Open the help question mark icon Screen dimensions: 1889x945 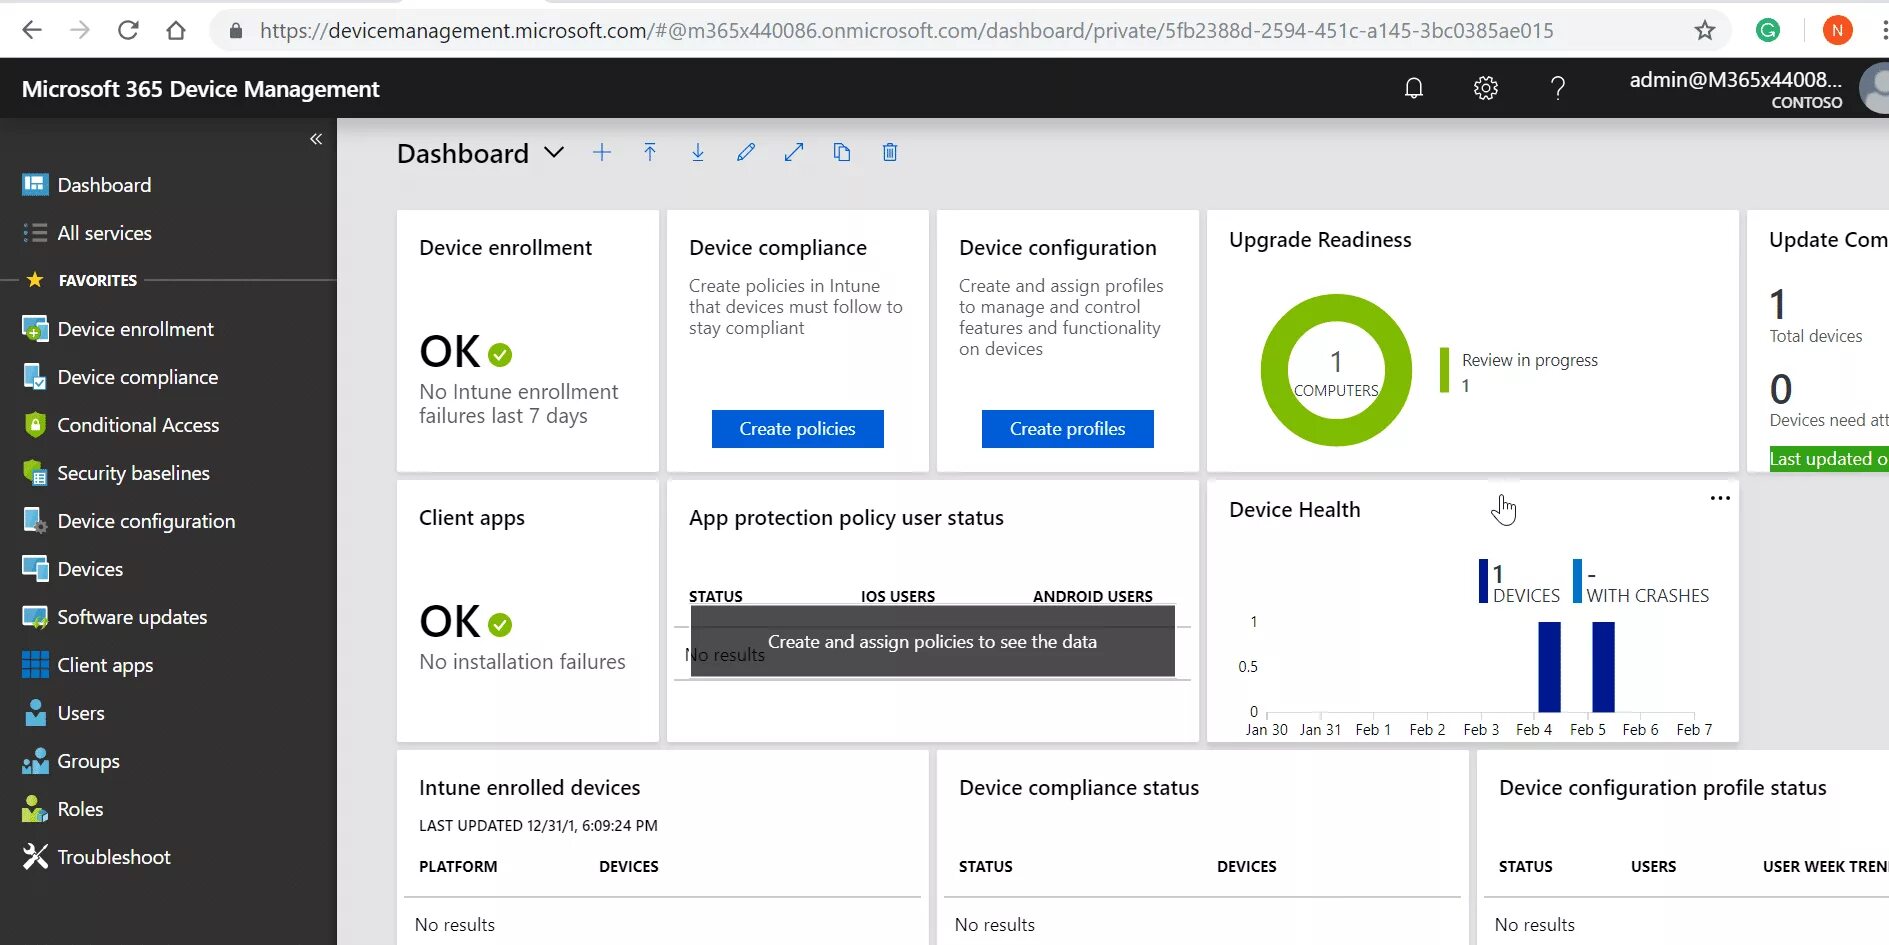pyautogui.click(x=1558, y=88)
